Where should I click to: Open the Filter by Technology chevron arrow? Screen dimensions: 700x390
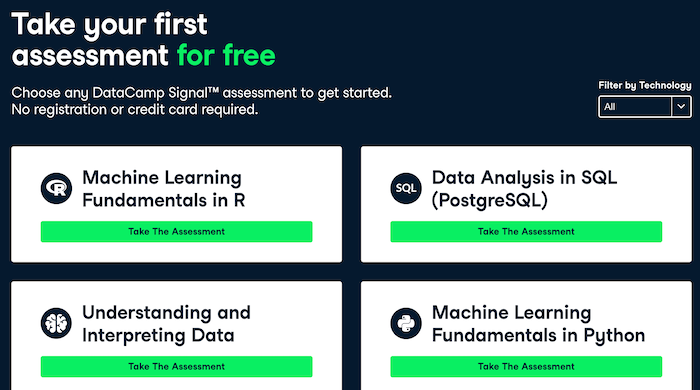[x=681, y=107]
